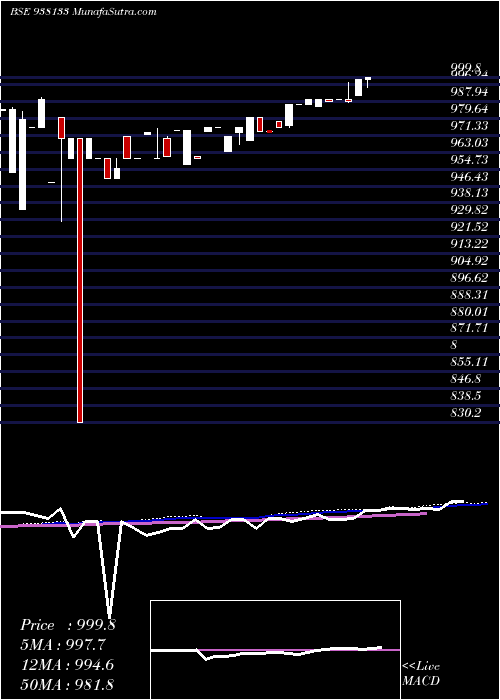
Task: Click the 12MA : 994.6 readout
Action: 67,664
